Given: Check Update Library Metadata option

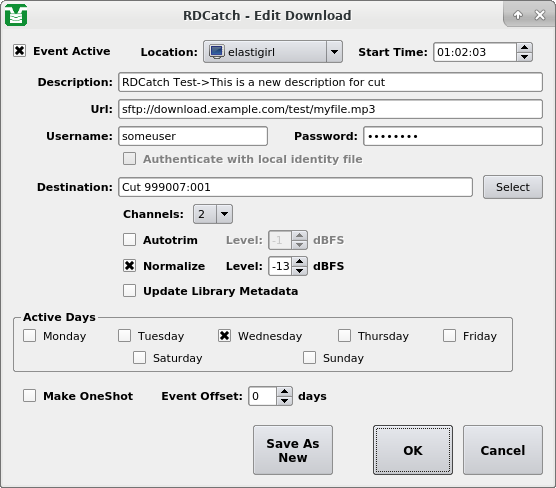Looking at the screenshot, I should click(129, 290).
